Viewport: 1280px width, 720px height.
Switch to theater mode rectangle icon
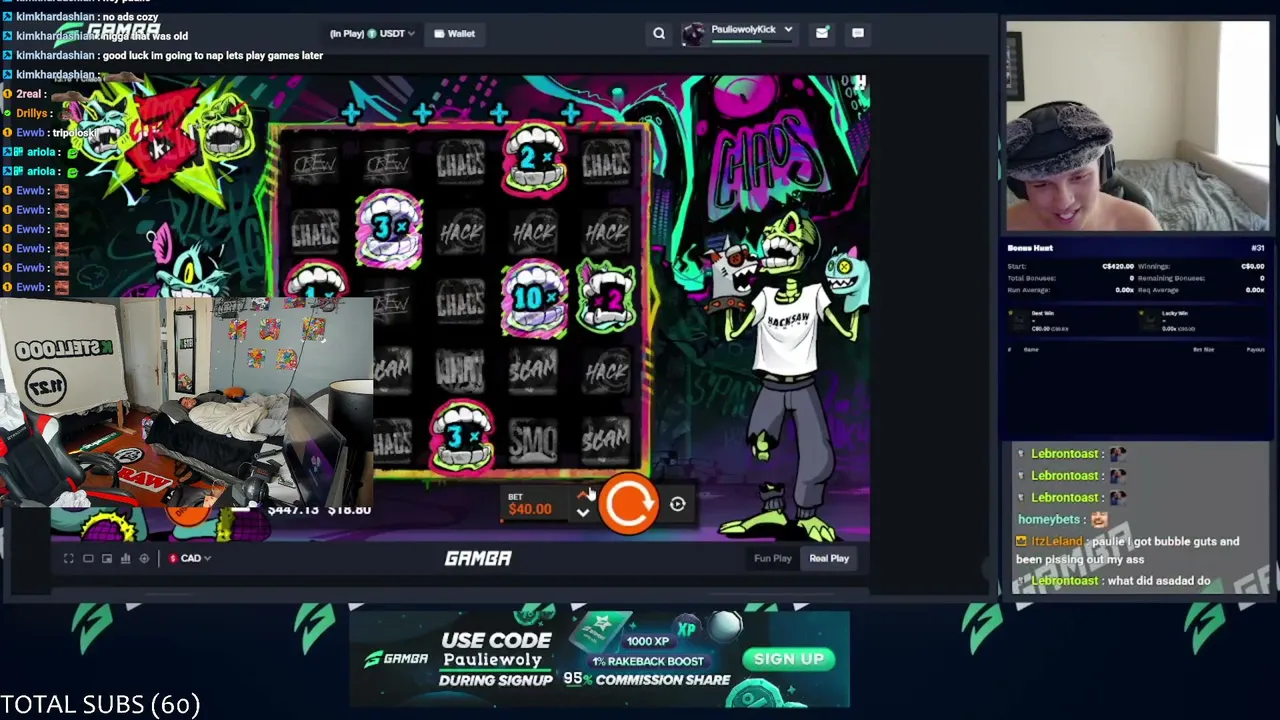click(88, 558)
